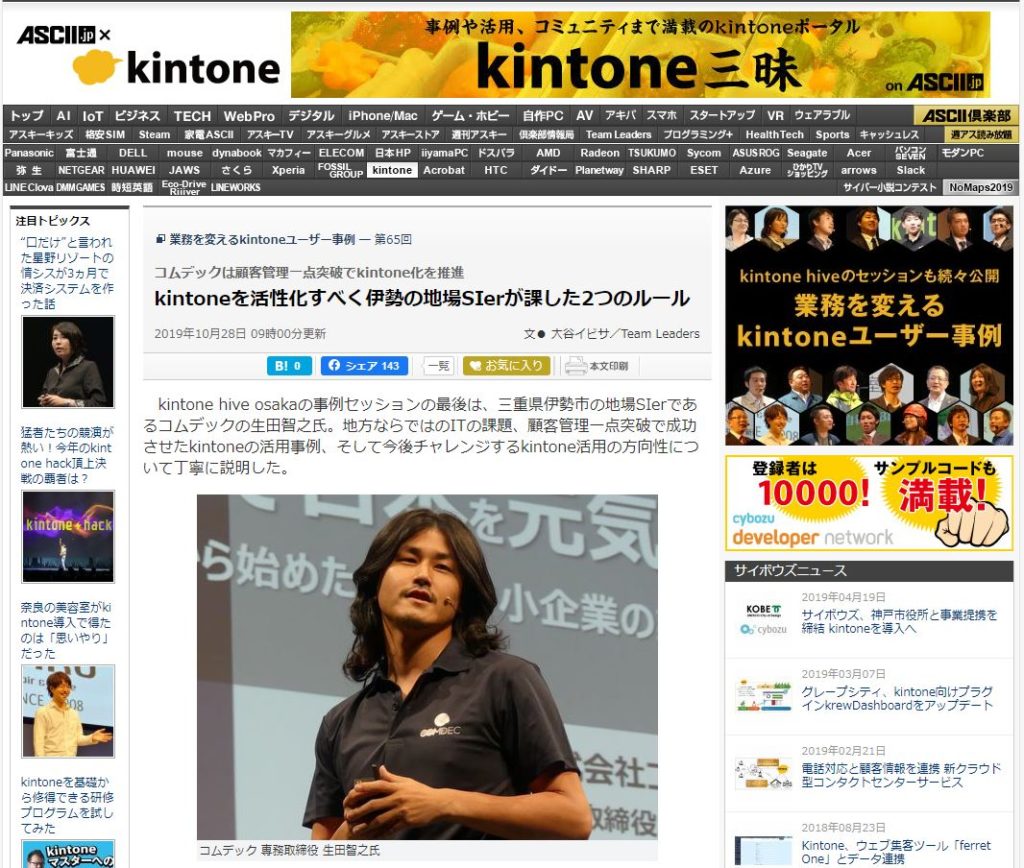1024x868 pixels.
Task: Open the トップ navigation item
Action: tap(27, 116)
